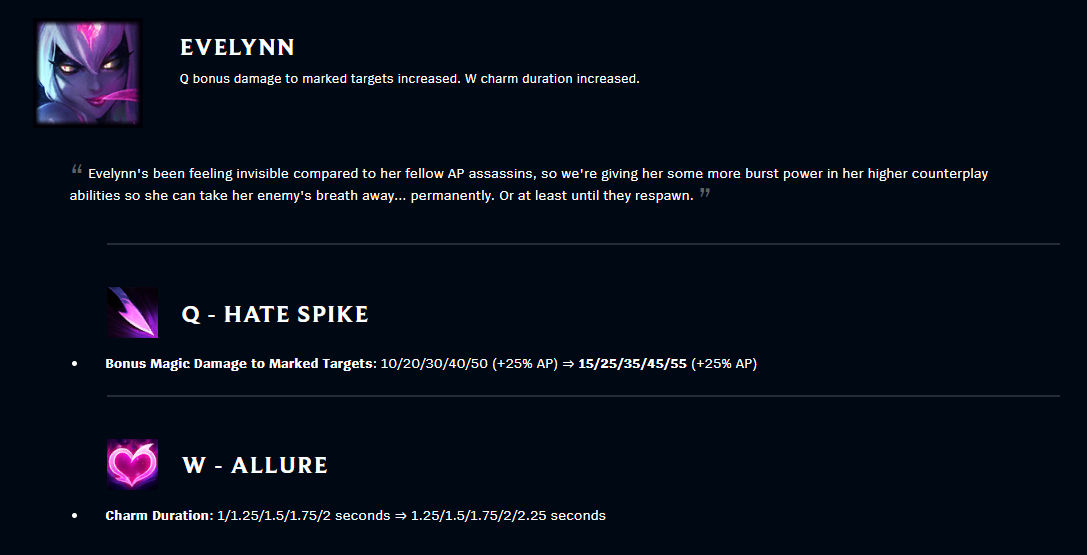This screenshot has width=1087, height=555.
Task: Click the closing quotation mark icon
Action: pyautogui.click(x=705, y=193)
